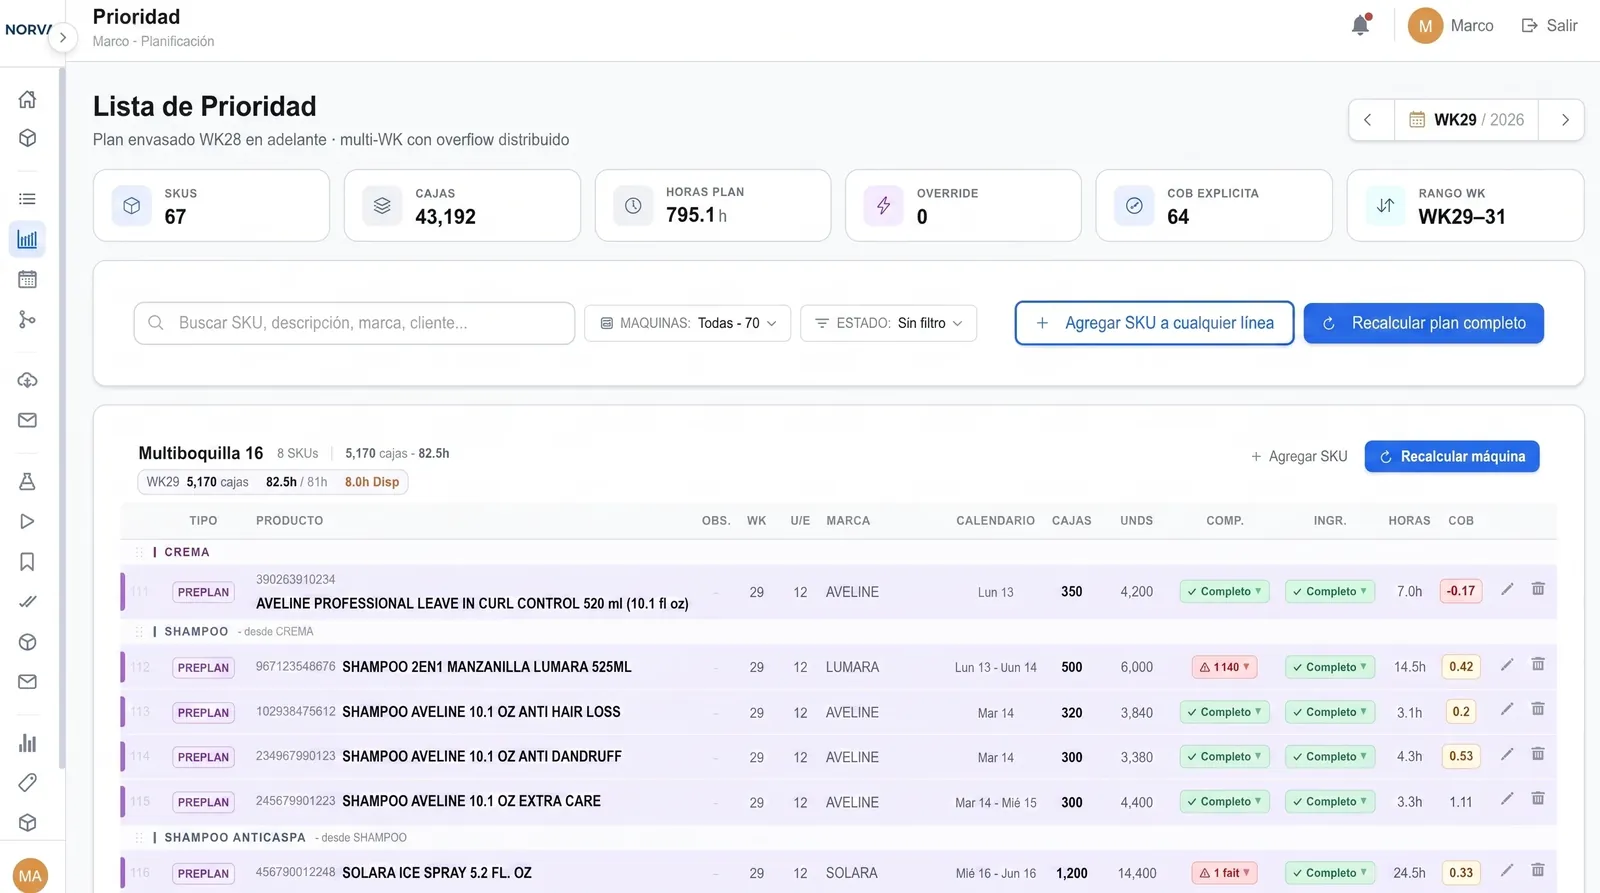
Task: Open the calendar icon in the sidebar
Action: [x=28, y=279]
